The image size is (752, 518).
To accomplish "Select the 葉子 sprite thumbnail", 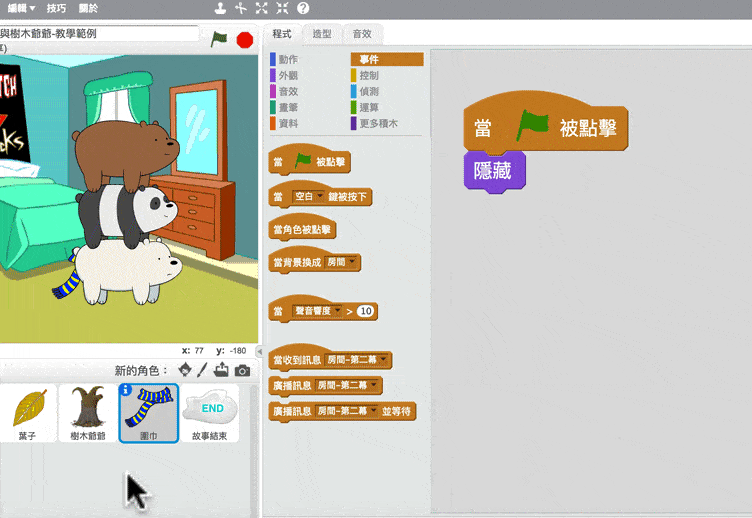I will click(x=28, y=413).
